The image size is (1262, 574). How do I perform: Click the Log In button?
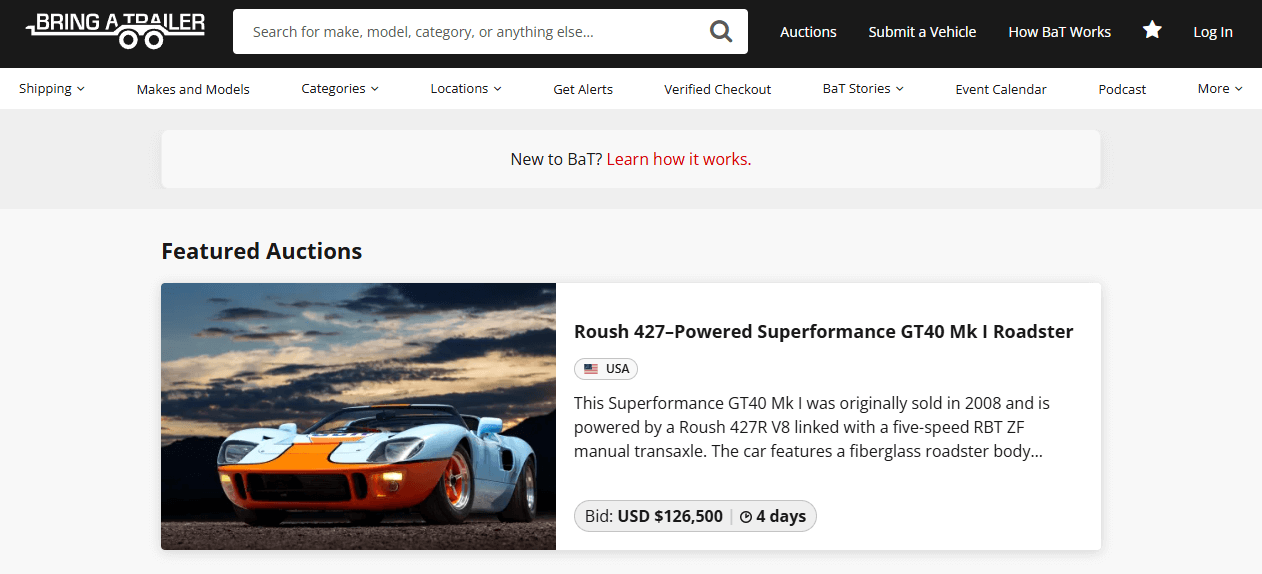1213,32
